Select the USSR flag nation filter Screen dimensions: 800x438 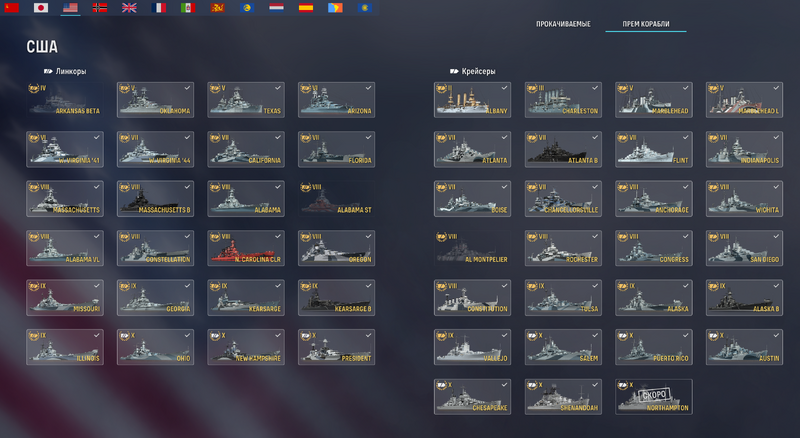click(x=11, y=8)
